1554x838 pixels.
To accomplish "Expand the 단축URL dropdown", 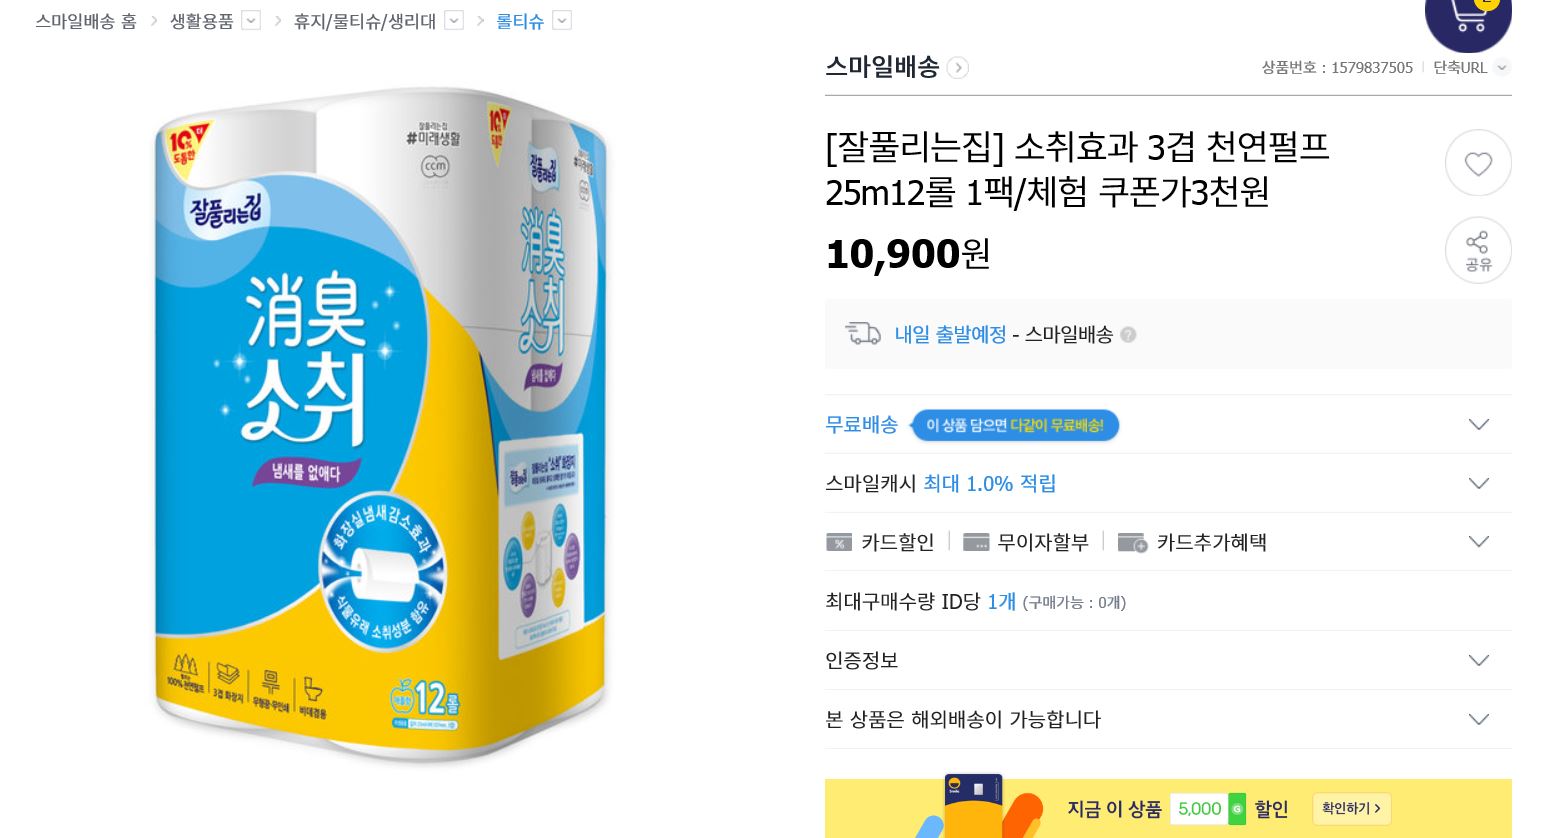I will tap(1501, 68).
